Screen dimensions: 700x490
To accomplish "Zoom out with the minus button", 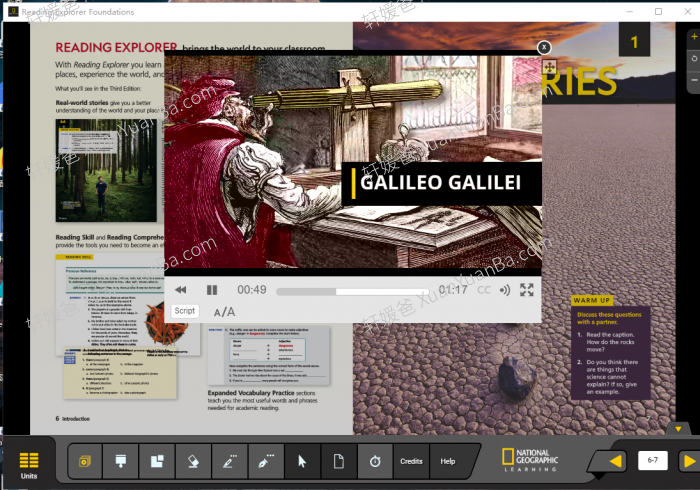I will 694,80.
